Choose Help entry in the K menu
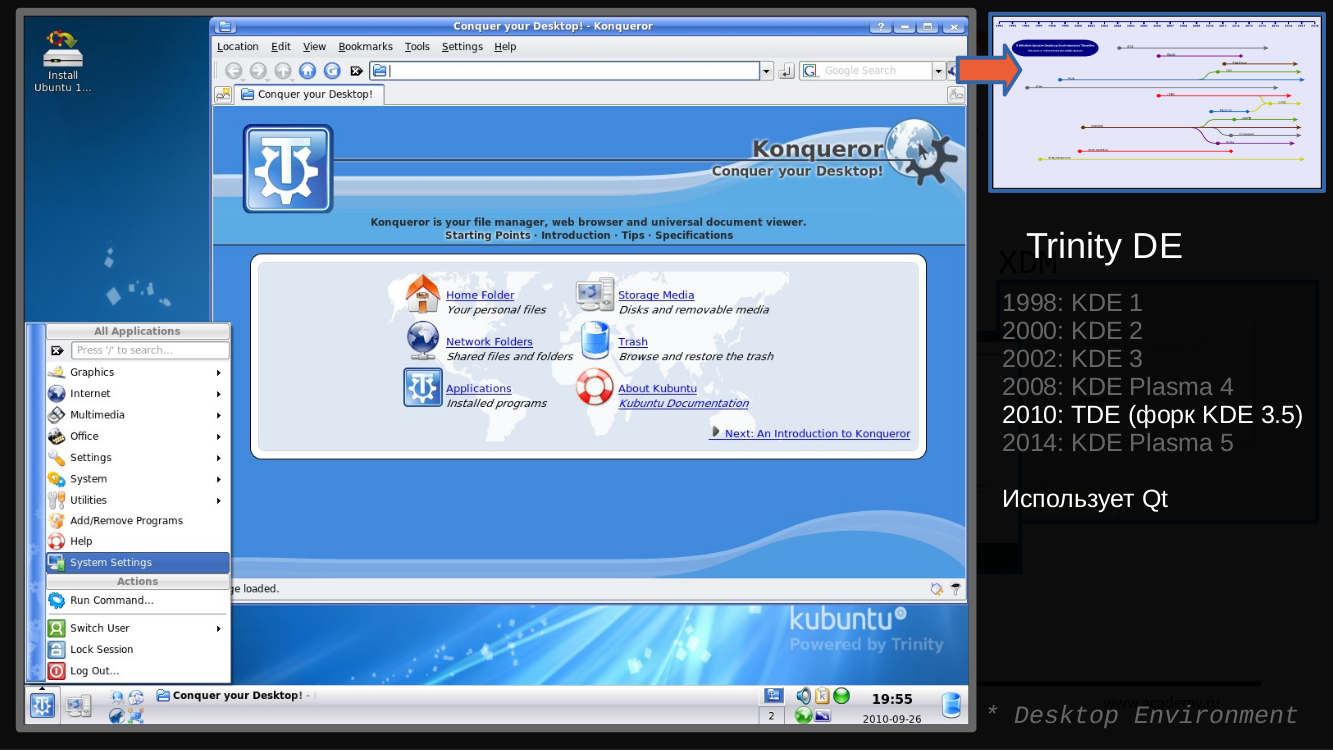The width and height of the screenshot is (1333, 750). [x=138, y=541]
